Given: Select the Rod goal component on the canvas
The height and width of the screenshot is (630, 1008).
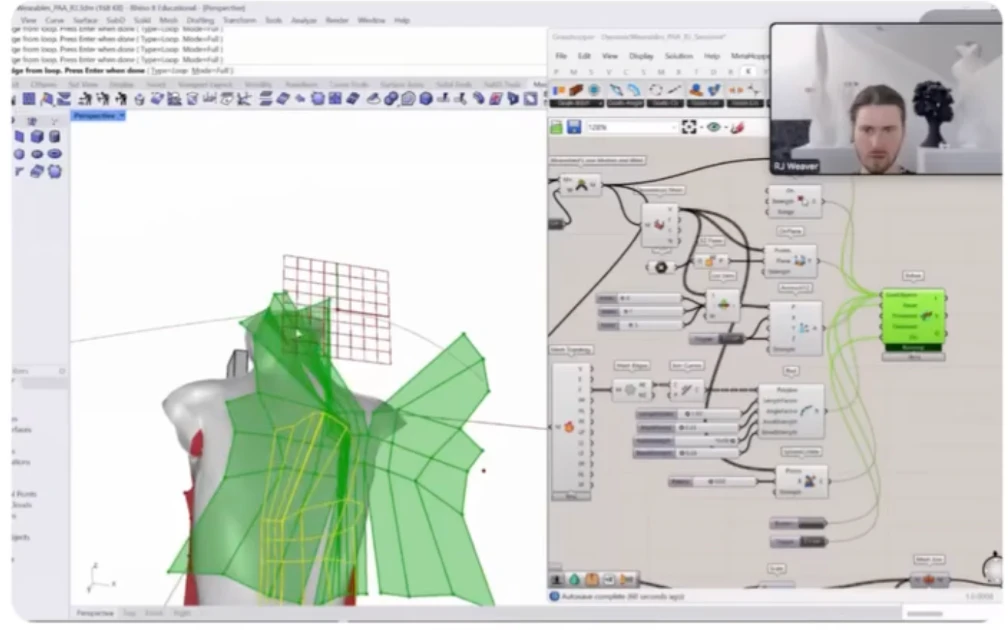Looking at the screenshot, I should pos(791,411).
